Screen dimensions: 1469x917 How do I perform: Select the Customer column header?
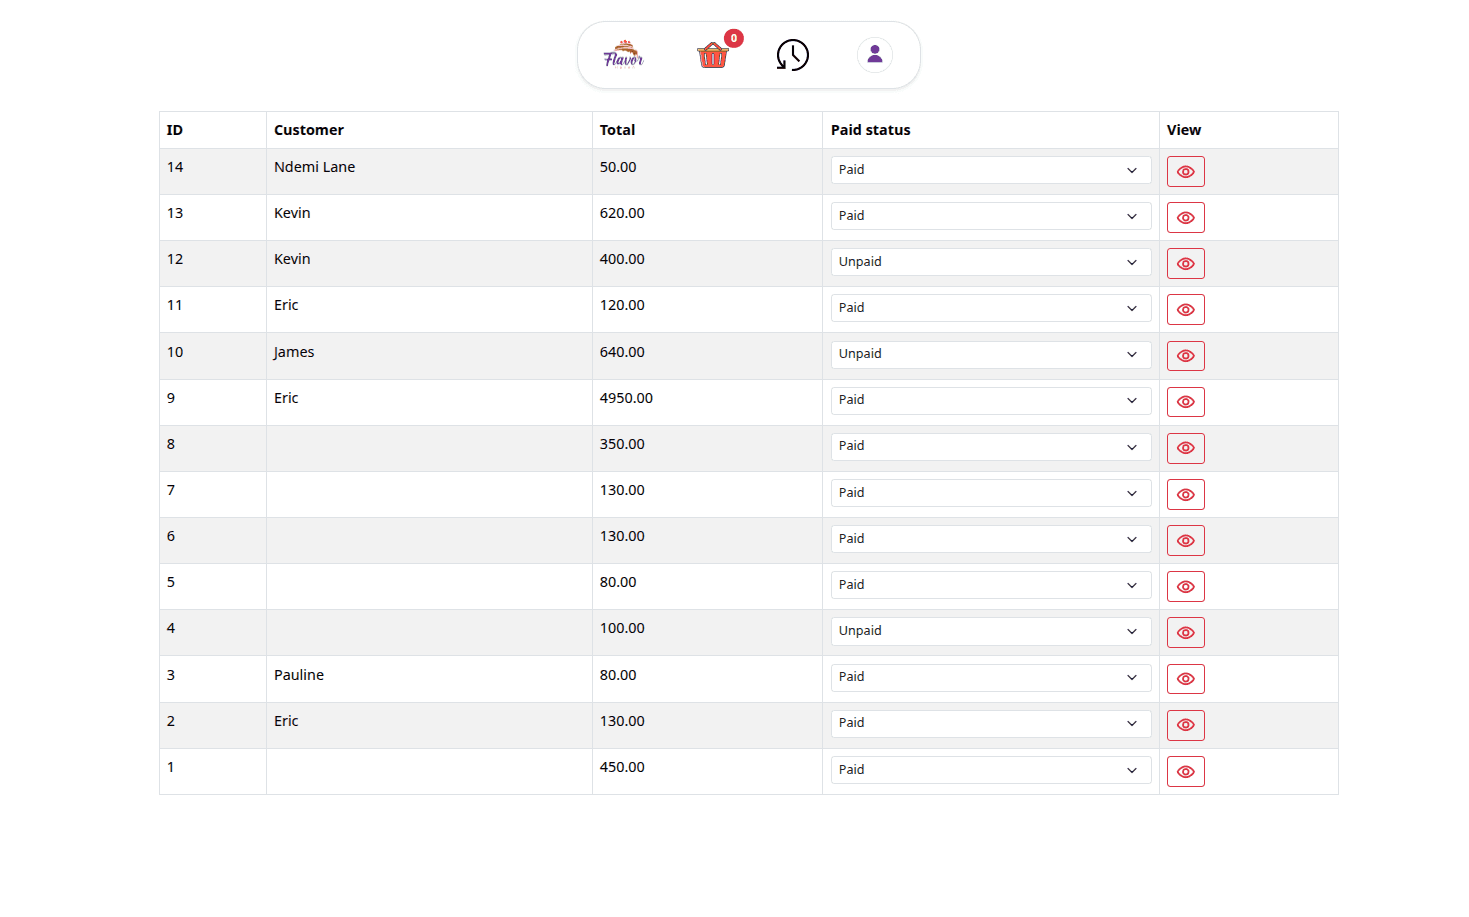[308, 130]
